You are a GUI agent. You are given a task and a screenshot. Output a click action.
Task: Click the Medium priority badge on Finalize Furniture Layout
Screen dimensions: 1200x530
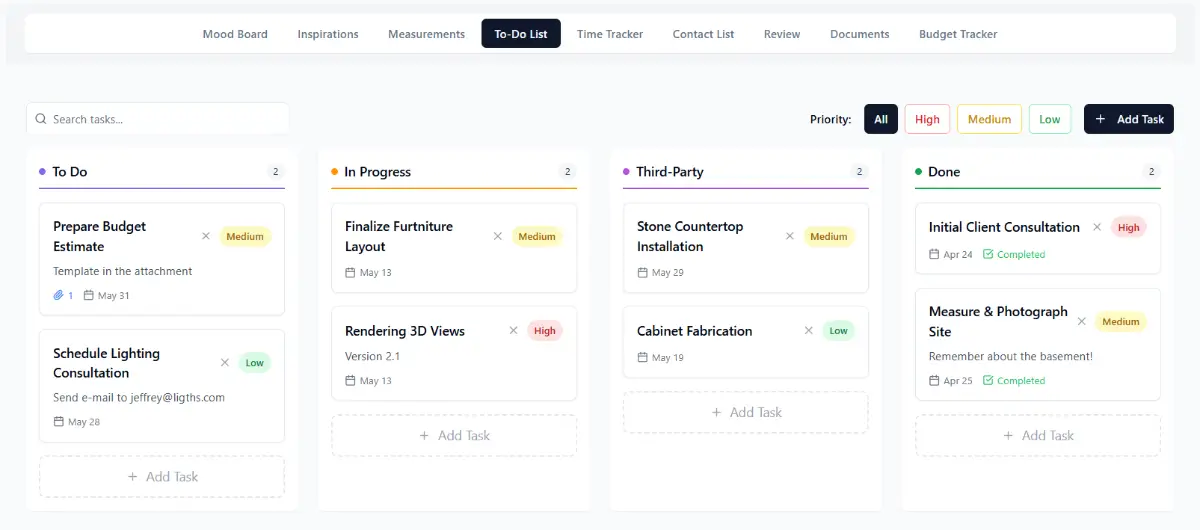537,237
